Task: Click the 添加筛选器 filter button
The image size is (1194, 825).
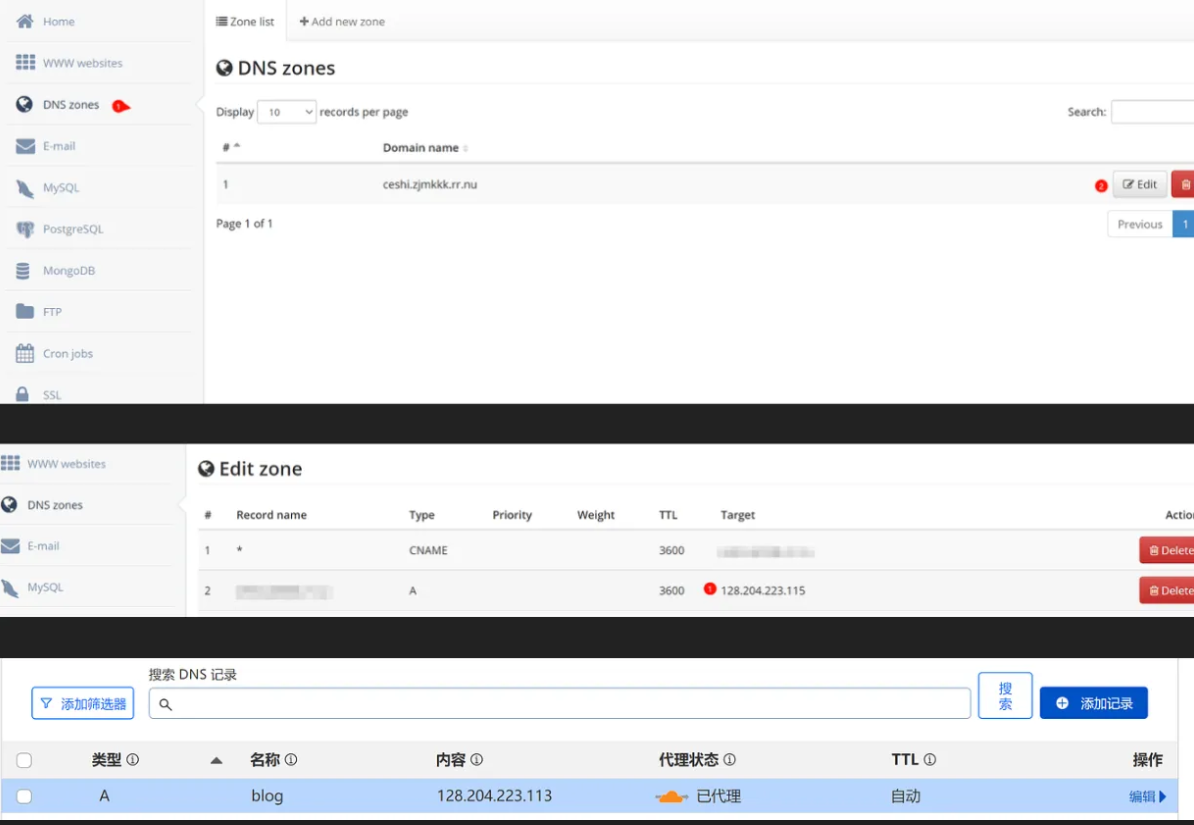Action: coord(83,704)
